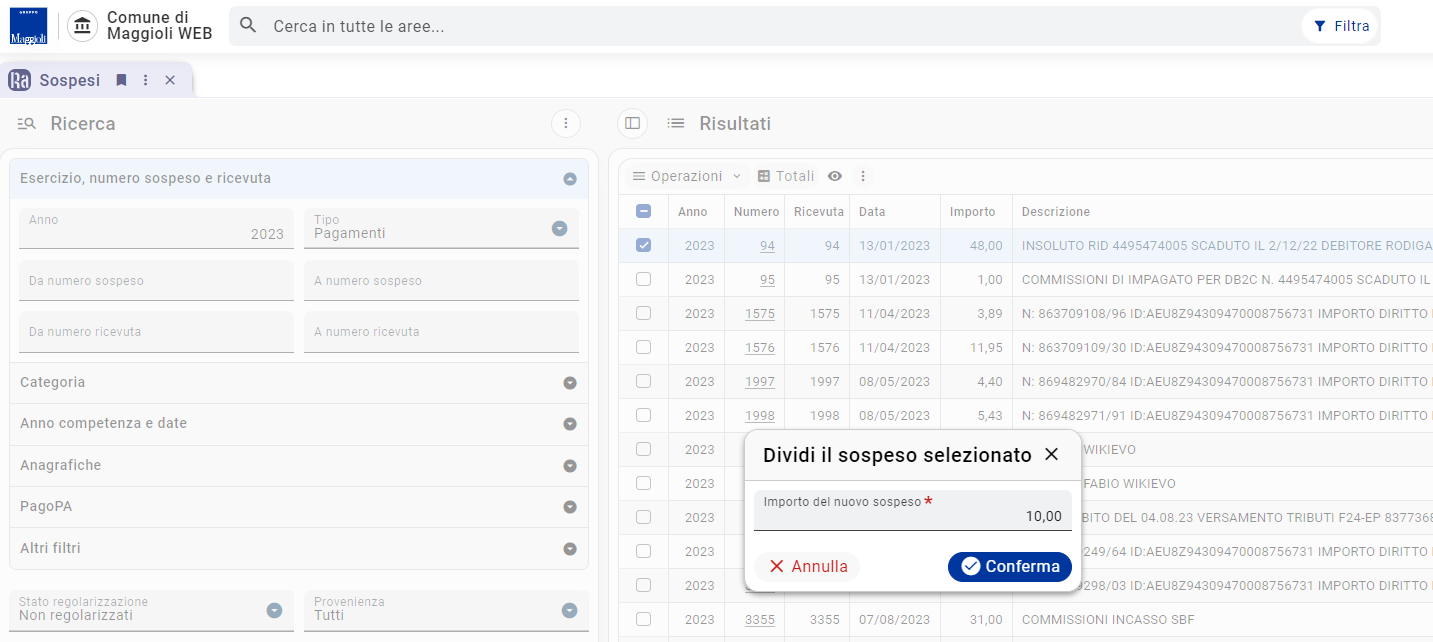The image size is (1433, 642).
Task: Click the Totali toolbar item
Action: tap(786, 176)
